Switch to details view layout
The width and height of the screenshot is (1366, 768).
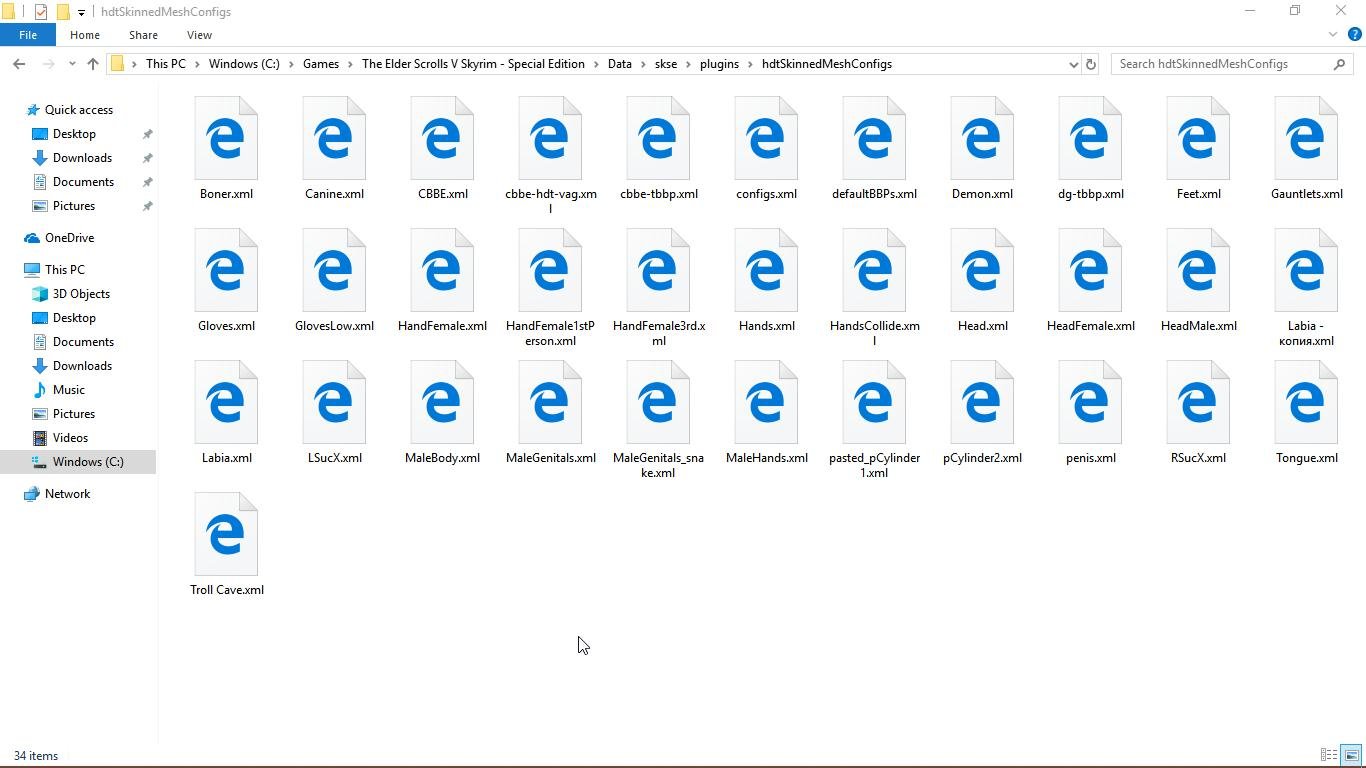click(x=1329, y=756)
